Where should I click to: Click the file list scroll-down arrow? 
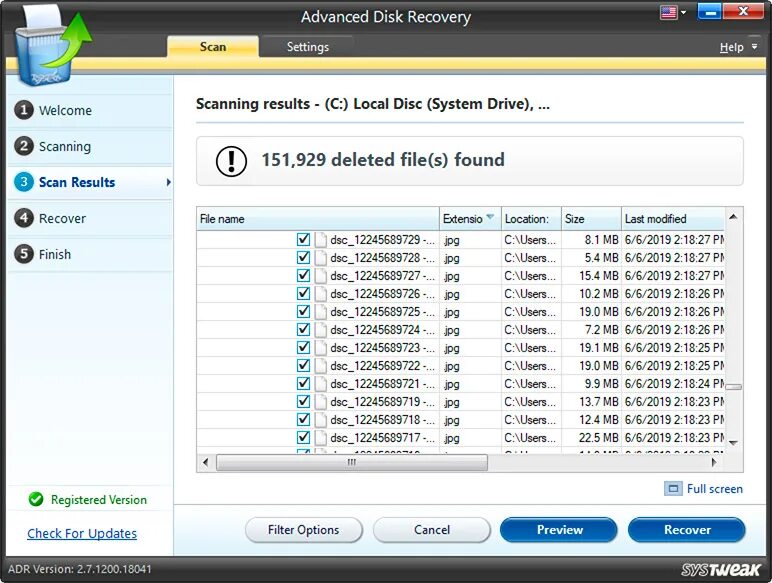[733, 443]
